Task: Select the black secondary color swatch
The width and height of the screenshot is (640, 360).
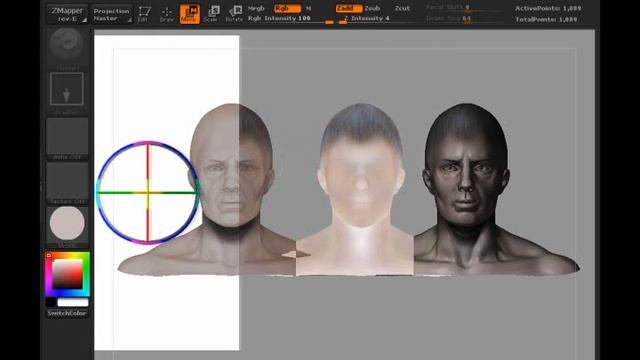Action: [x=51, y=302]
